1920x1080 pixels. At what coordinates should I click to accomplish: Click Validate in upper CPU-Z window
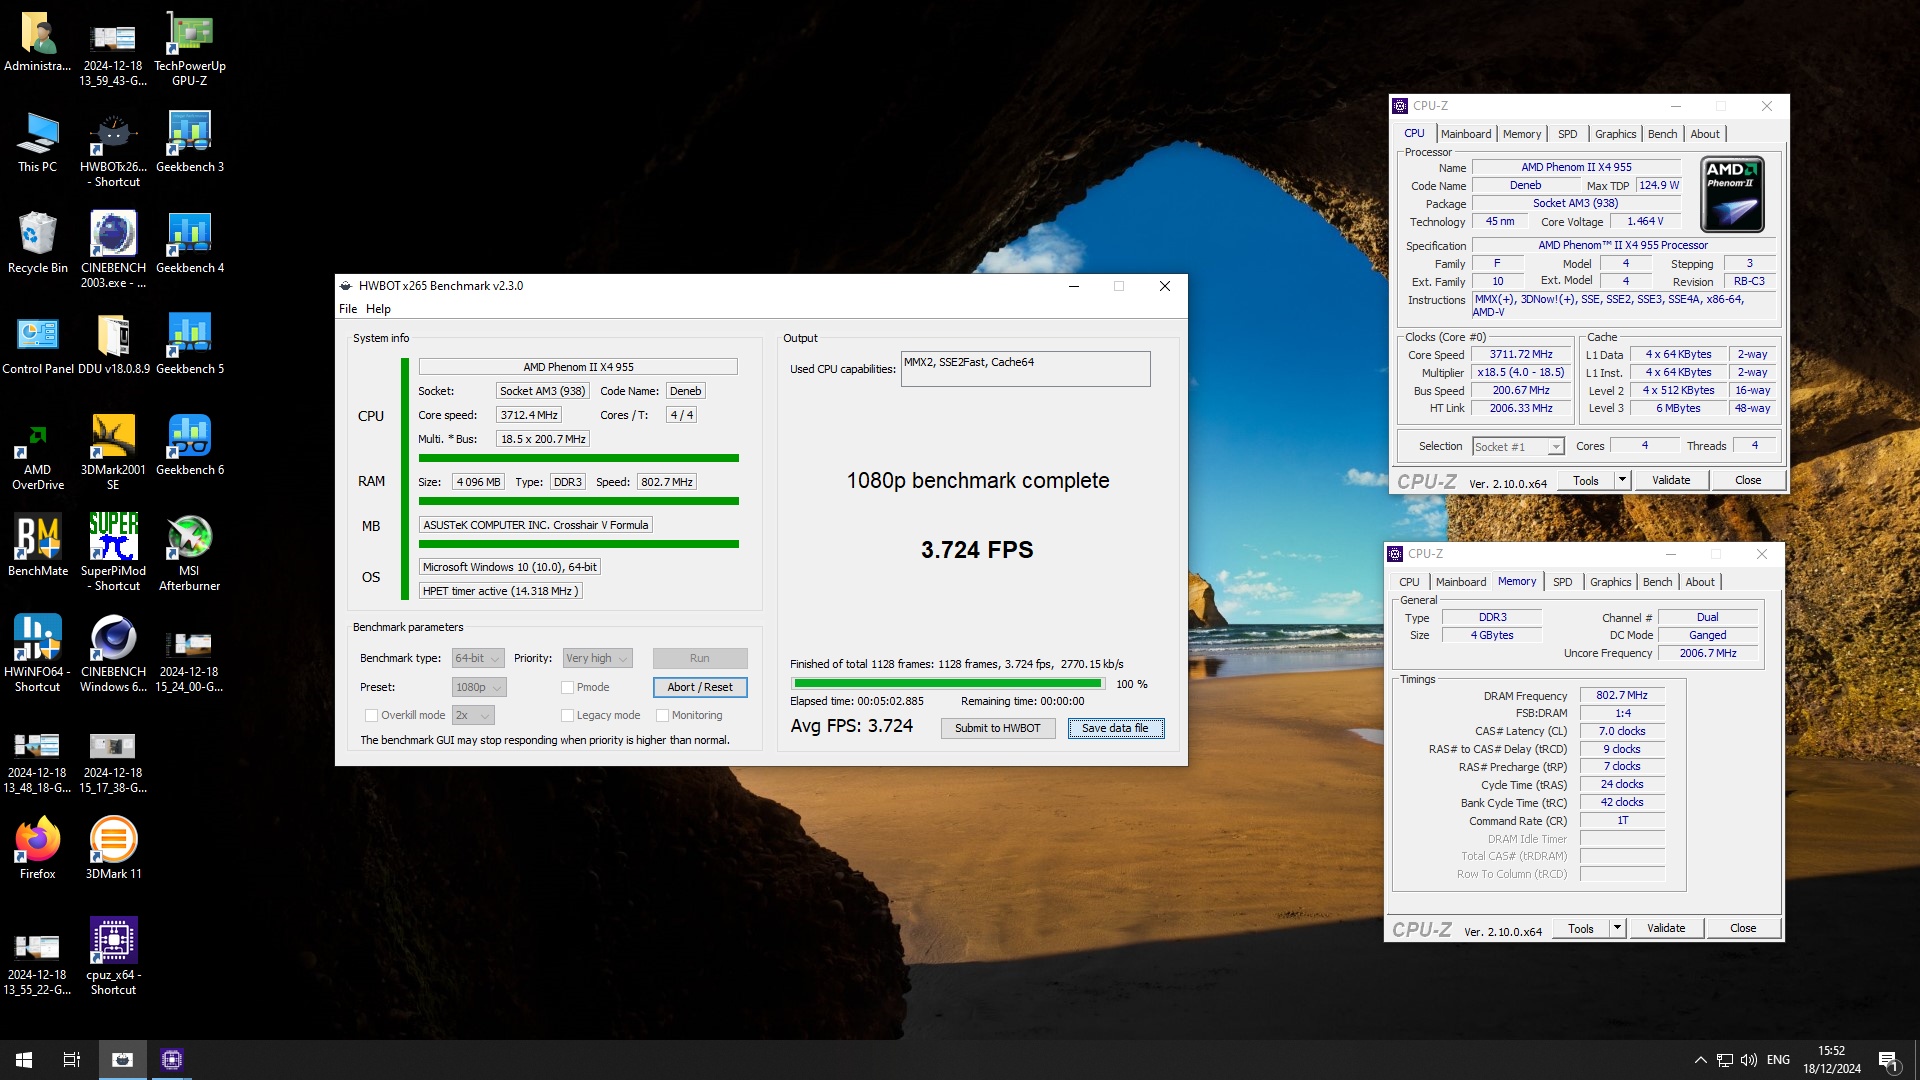(x=1671, y=480)
